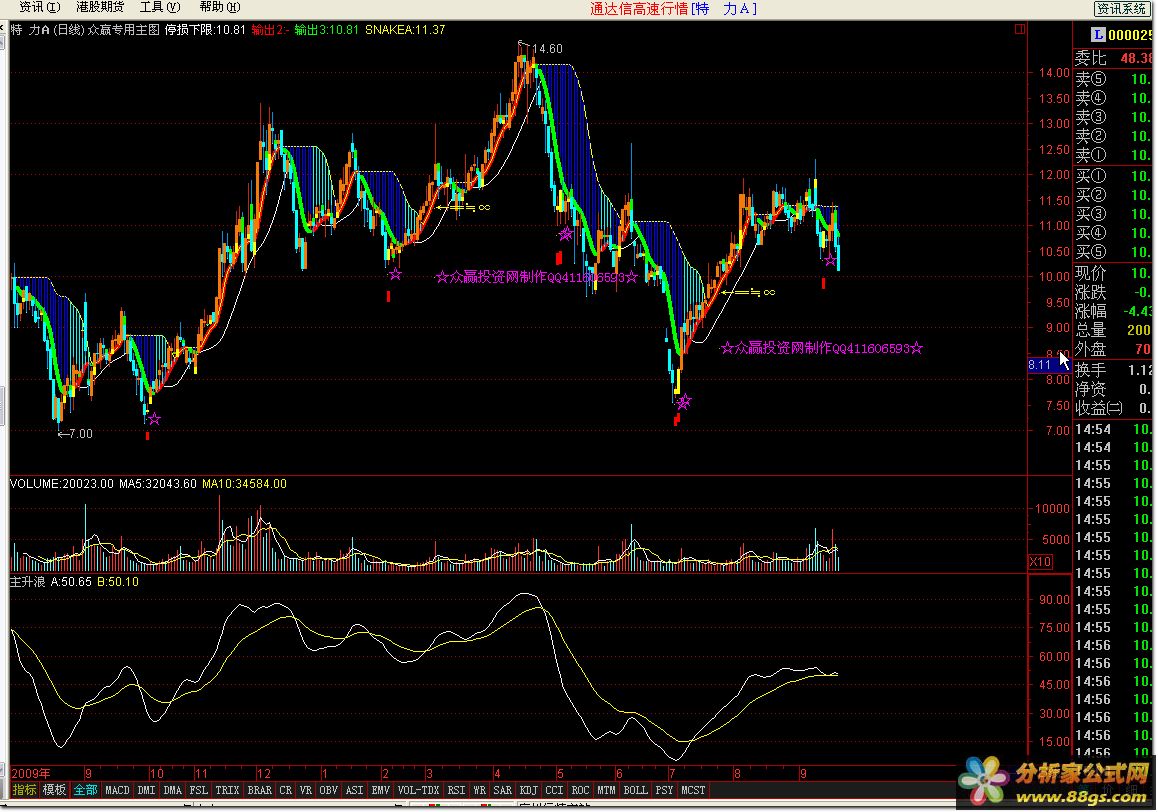The image size is (1158, 812).
Task: Switch to the TRIX indicator
Action: (x=227, y=791)
